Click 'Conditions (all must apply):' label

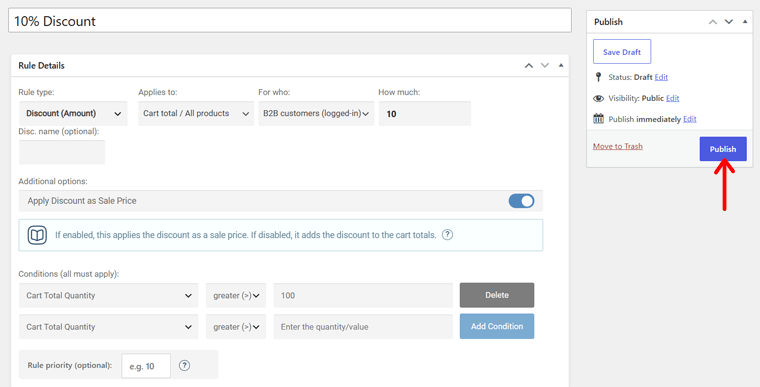68,274
